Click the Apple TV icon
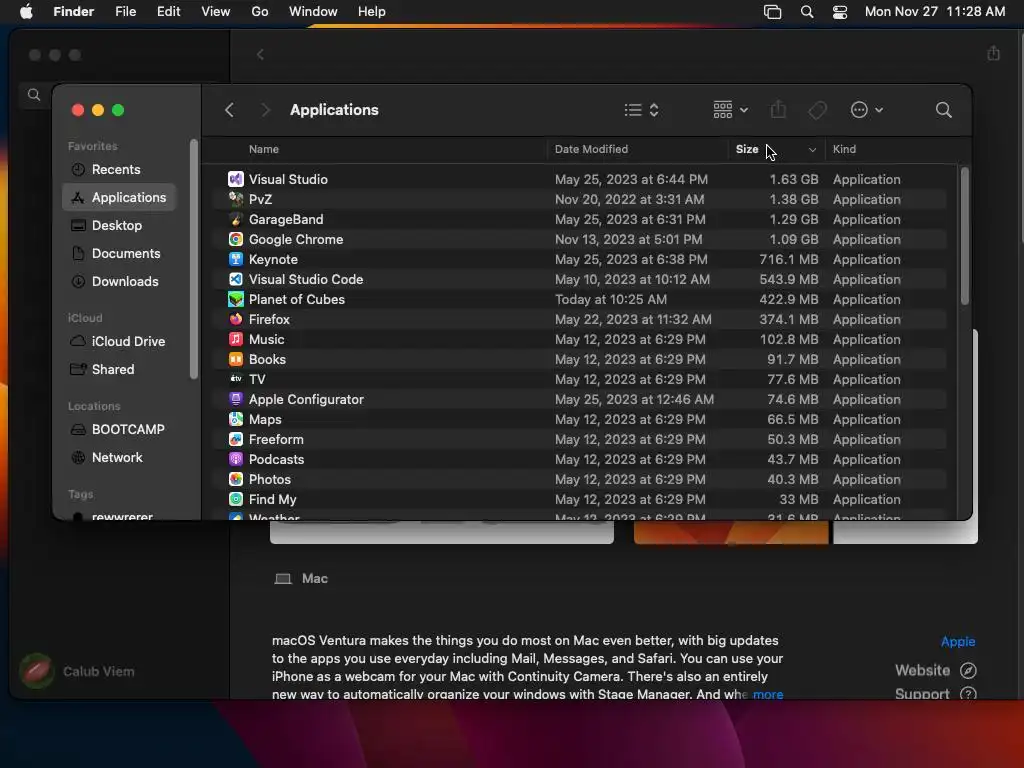Viewport: 1024px width, 768px height. pyautogui.click(x=236, y=379)
